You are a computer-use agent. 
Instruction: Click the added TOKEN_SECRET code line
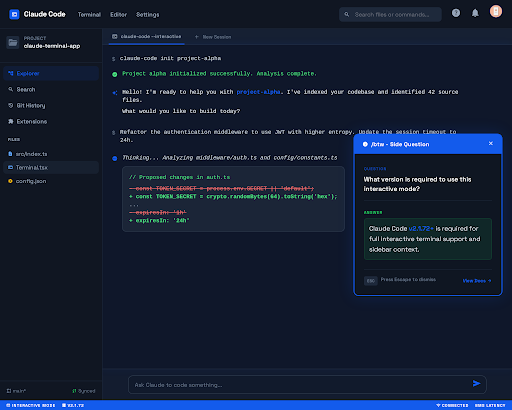tap(233, 196)
